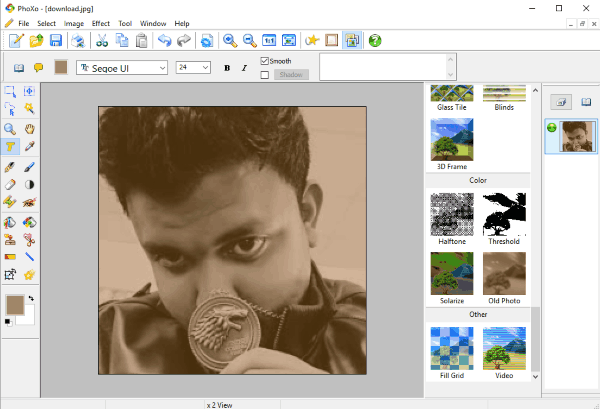Enable the Shadow checkbox
Screen dimensions: 600x409
pos(265,74)
